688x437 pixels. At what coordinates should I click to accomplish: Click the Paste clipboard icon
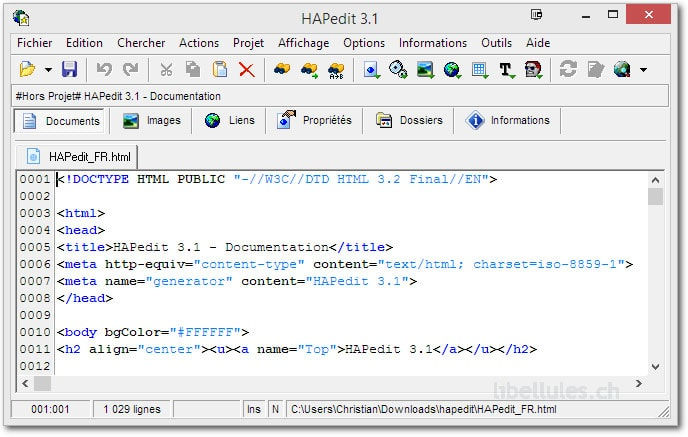pyautogui.click(x=220, y=69)
